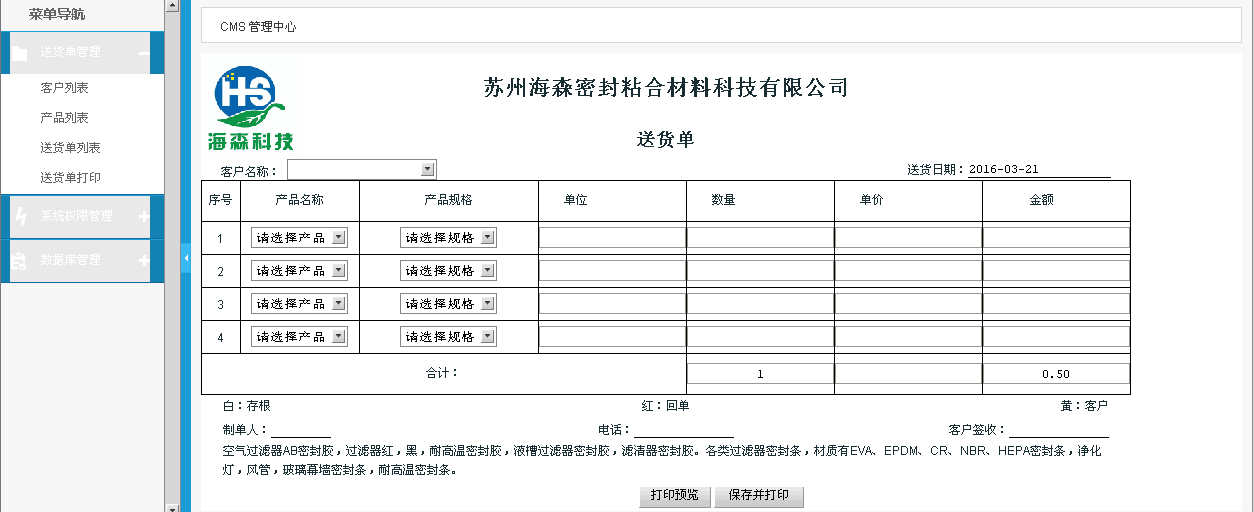
Task: Focus row 1 数量 input field
Action: 760,238
